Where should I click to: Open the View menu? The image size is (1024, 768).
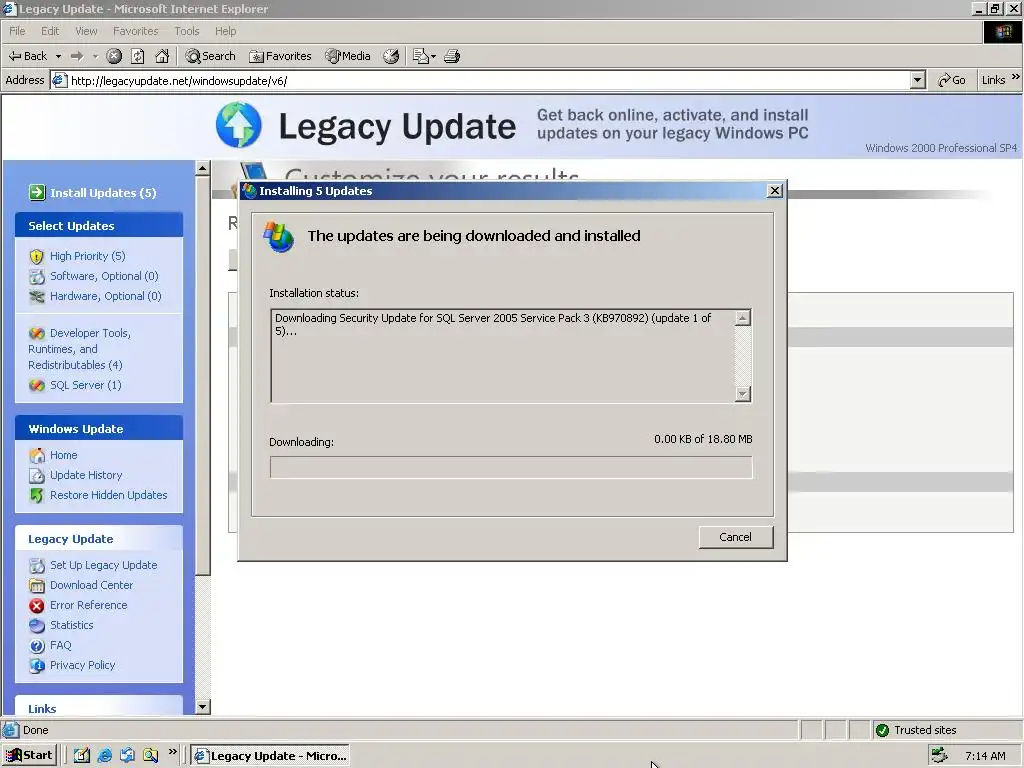point(86,31)
